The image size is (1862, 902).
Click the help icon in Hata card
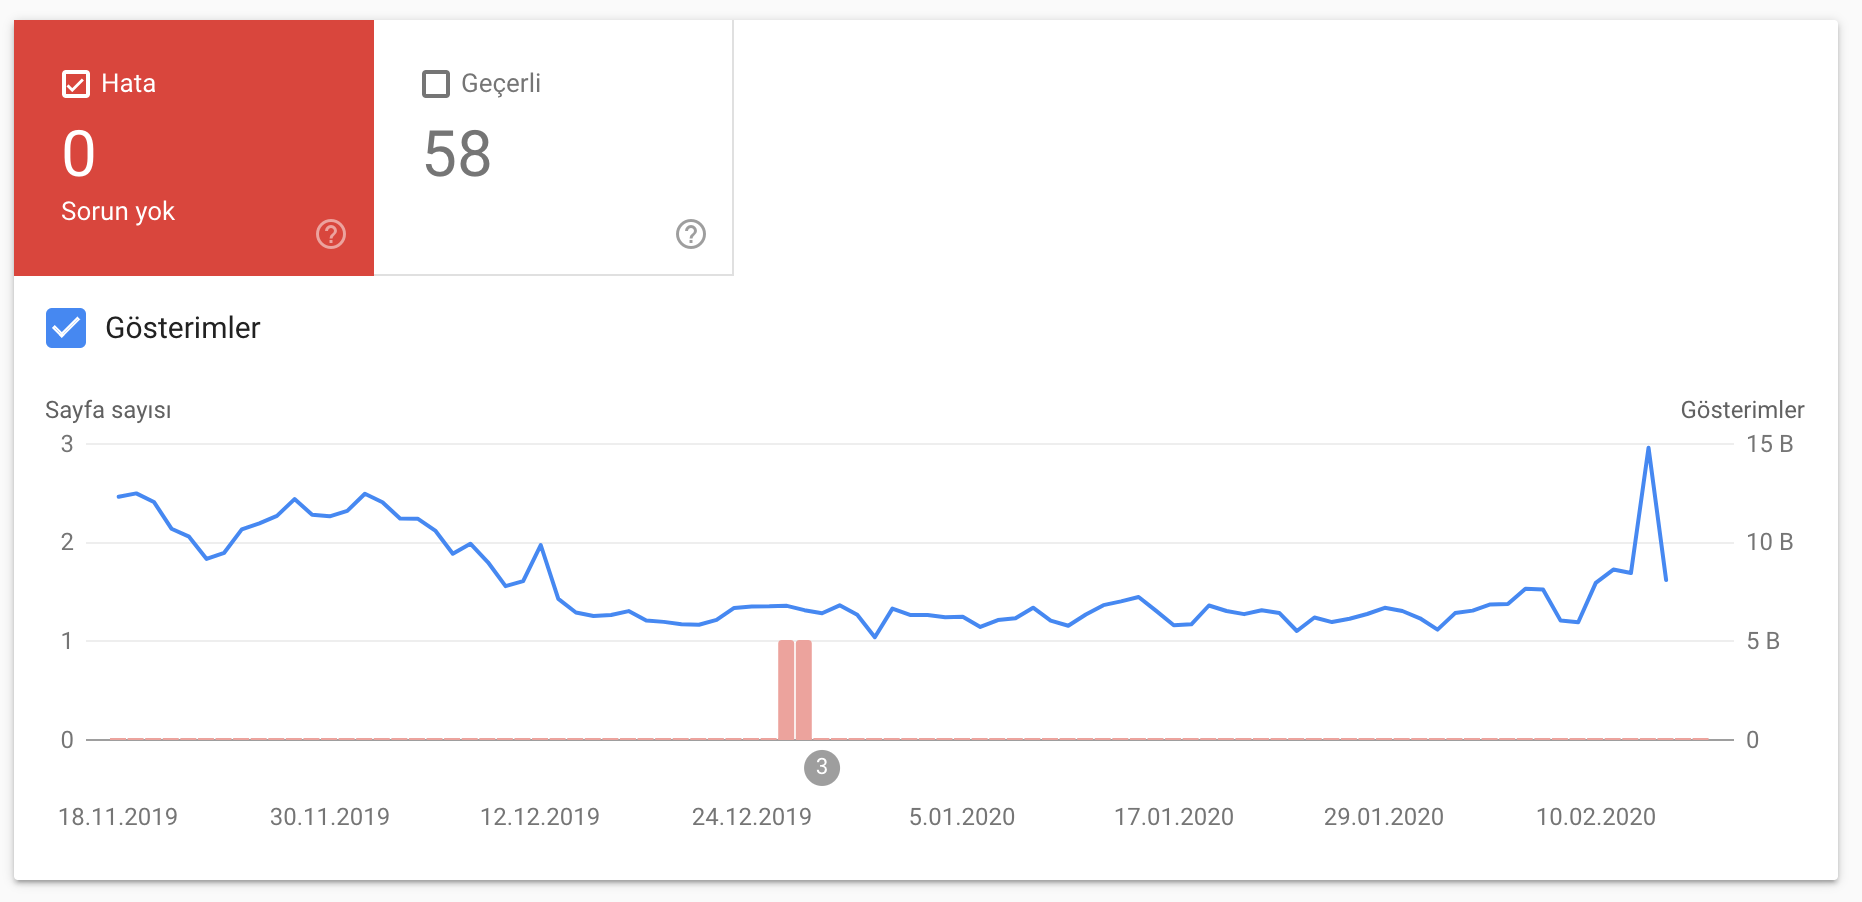331,234
